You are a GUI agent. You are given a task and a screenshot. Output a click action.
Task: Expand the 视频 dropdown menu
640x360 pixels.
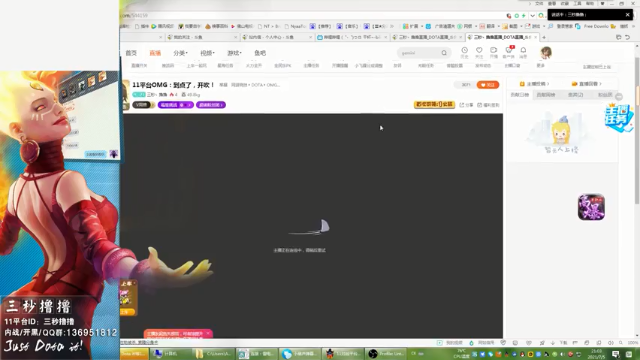(x=207, y=53)
